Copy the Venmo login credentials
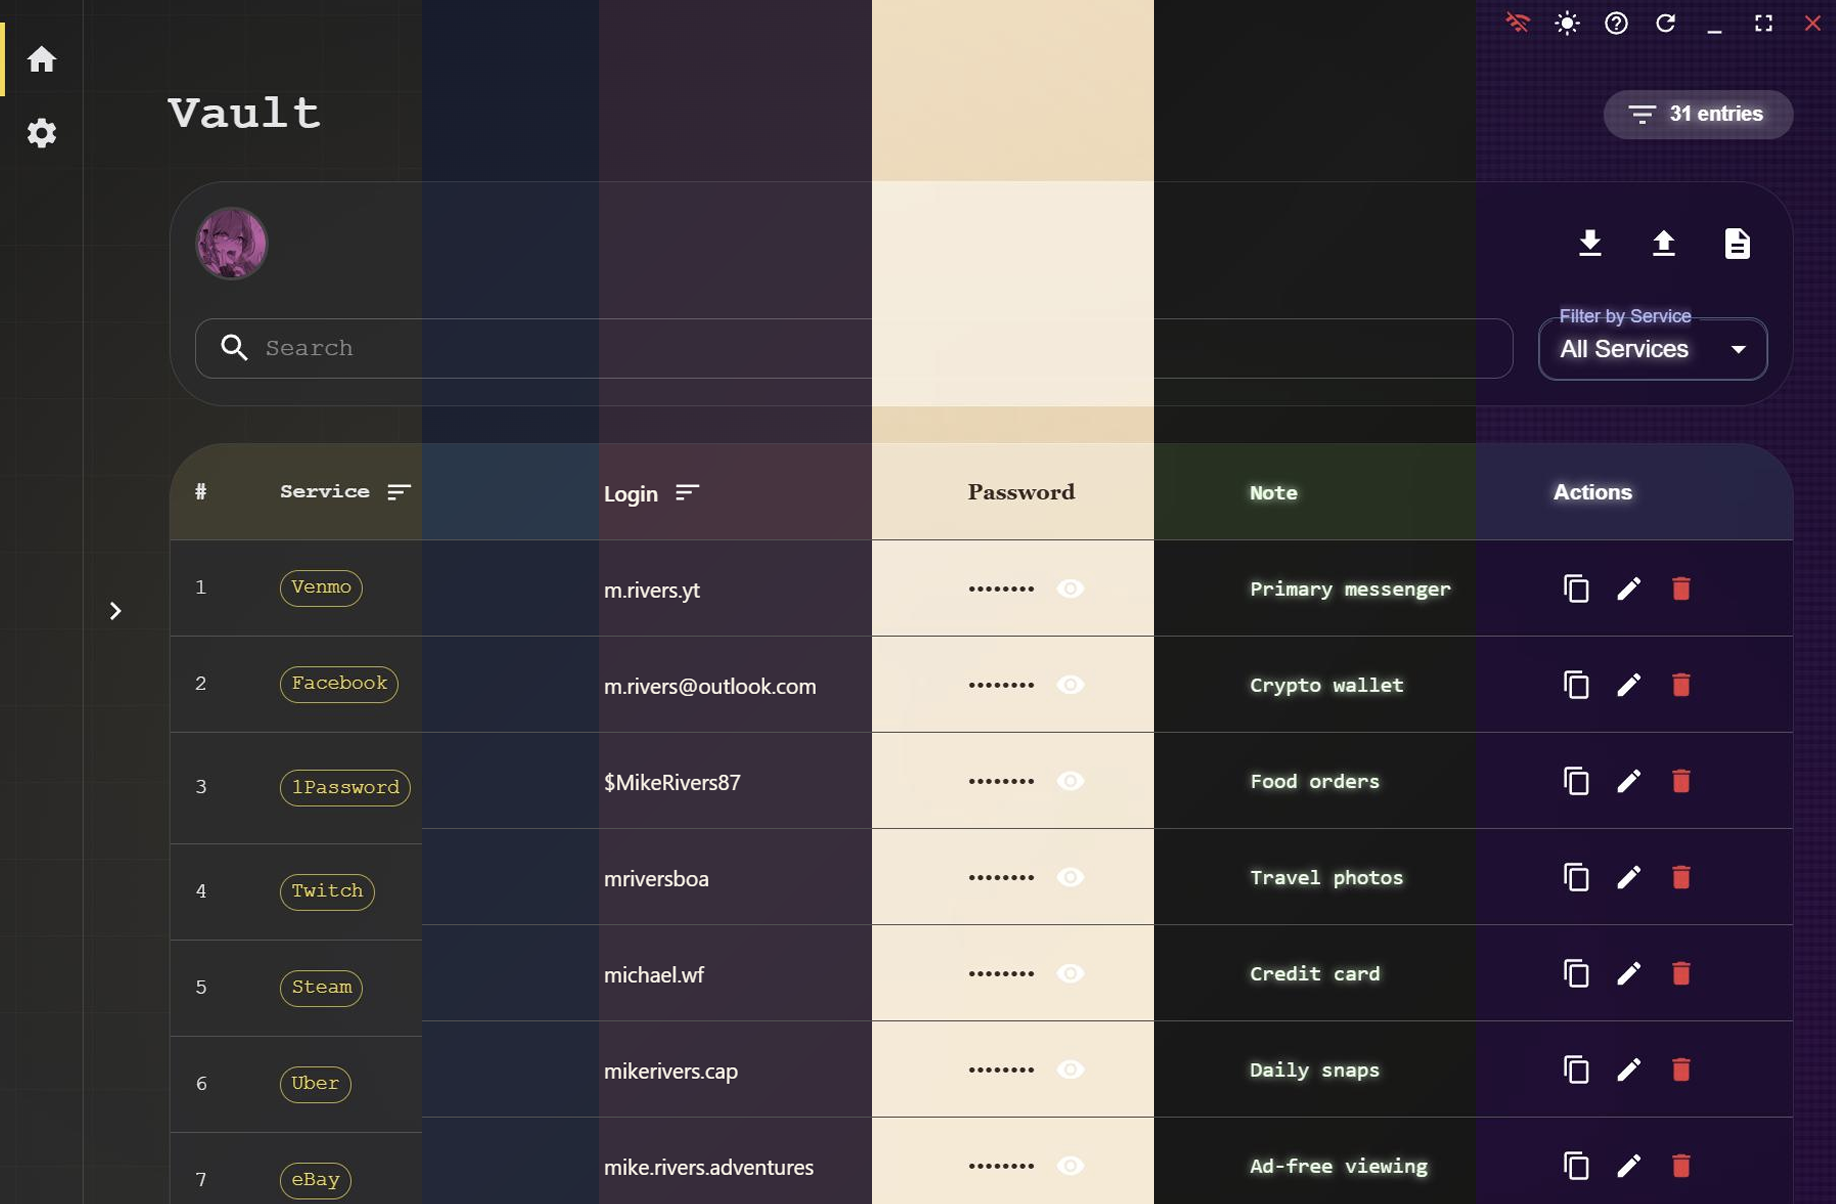Viewport: 1836px width, 1204px height. 1575,589
